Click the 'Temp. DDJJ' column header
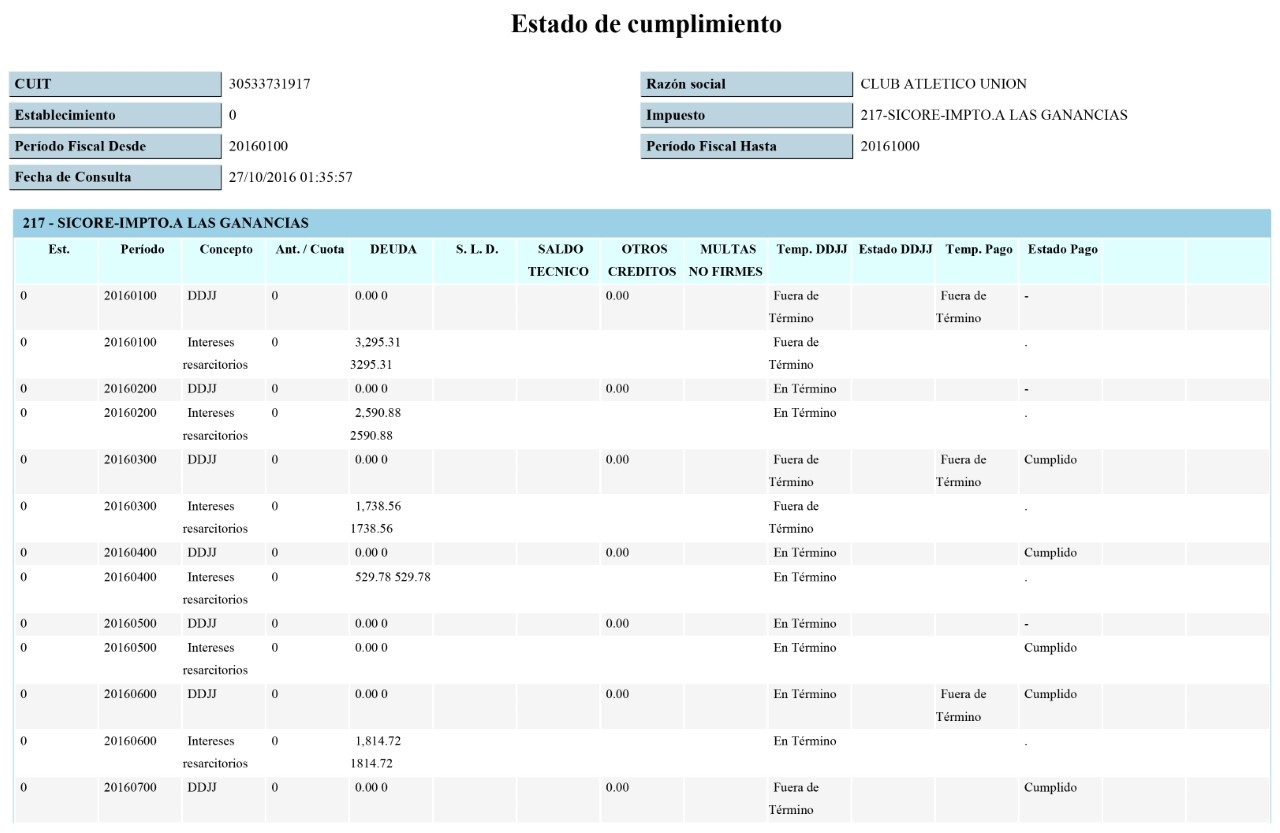The width and height of the screenshot is (1280, 833). pos(811,249)
